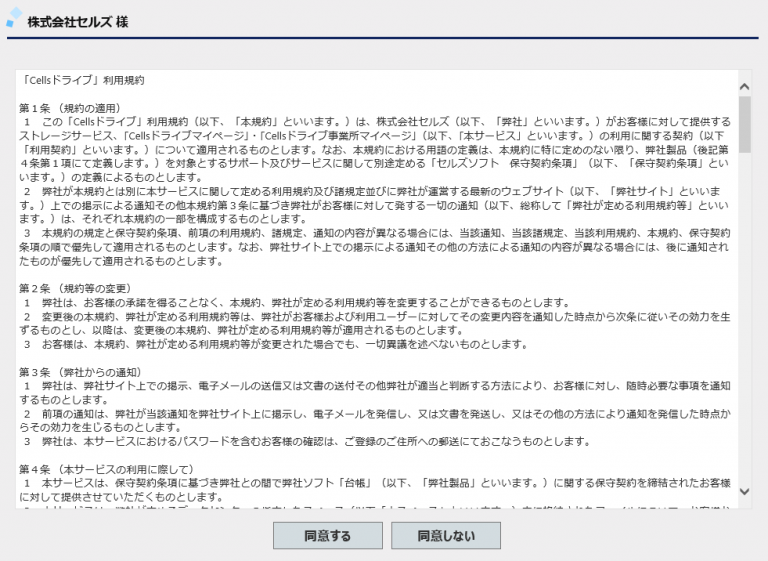Click the 第1条（規約の適用） heading
The image size is (768, 561).
[70, 108]
